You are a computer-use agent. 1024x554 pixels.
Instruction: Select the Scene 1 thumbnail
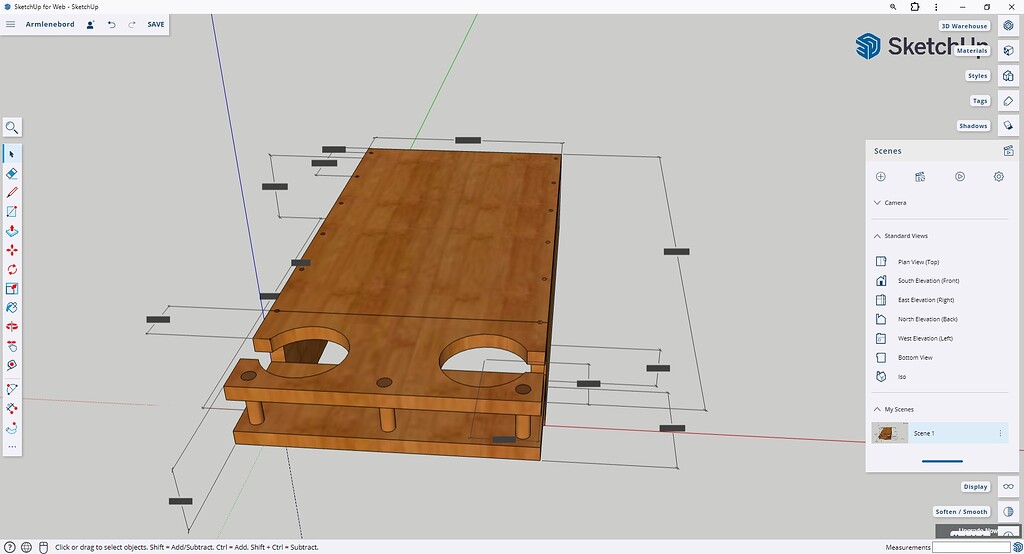coord(889,433)
